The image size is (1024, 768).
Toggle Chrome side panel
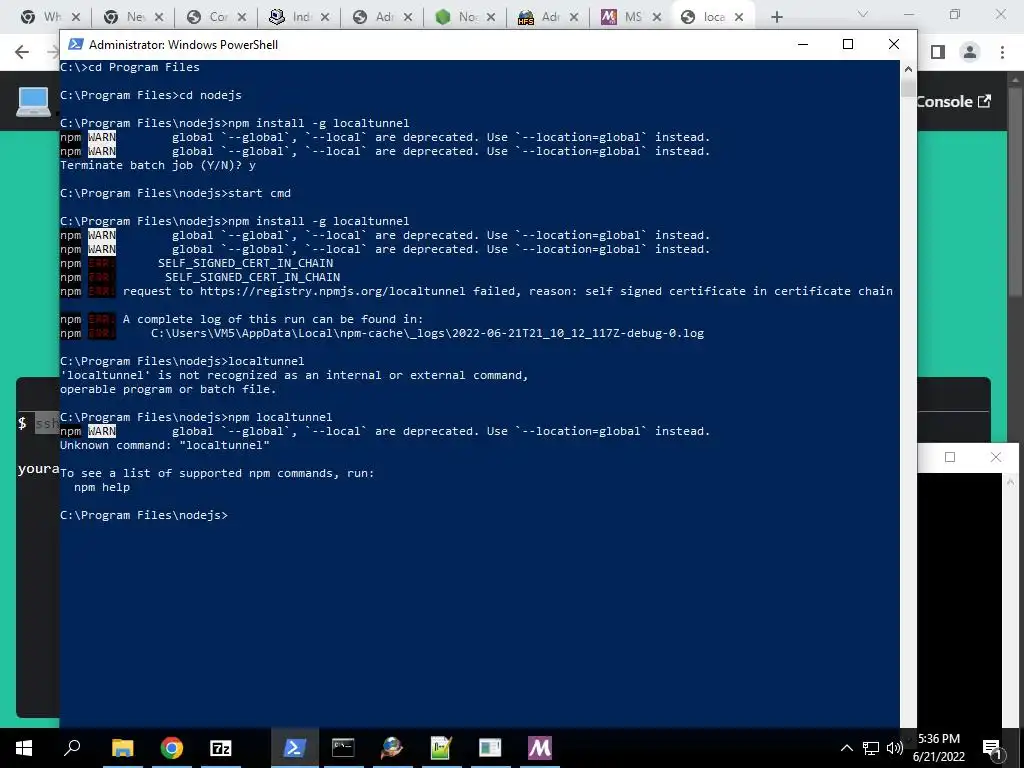(938, 52)
